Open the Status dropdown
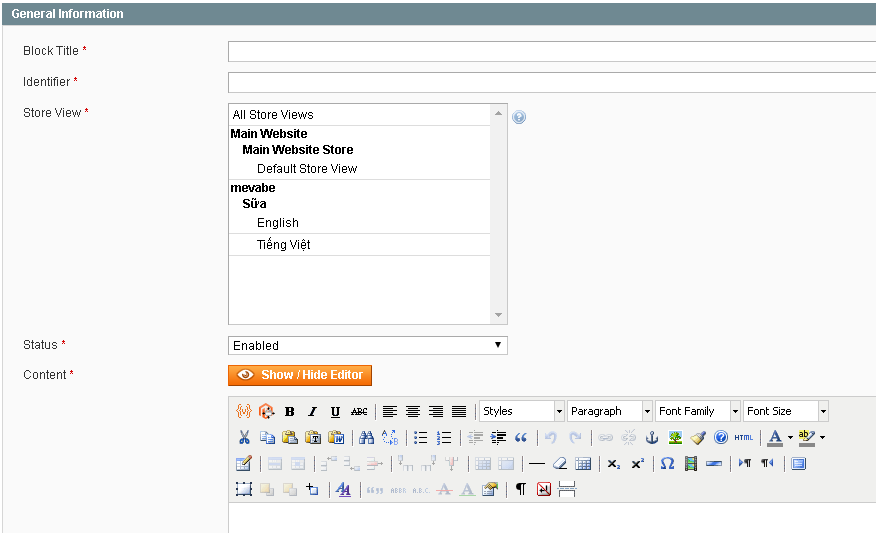Image resolution: width=876 pixels, height=533 pixels. click(367, 345)
